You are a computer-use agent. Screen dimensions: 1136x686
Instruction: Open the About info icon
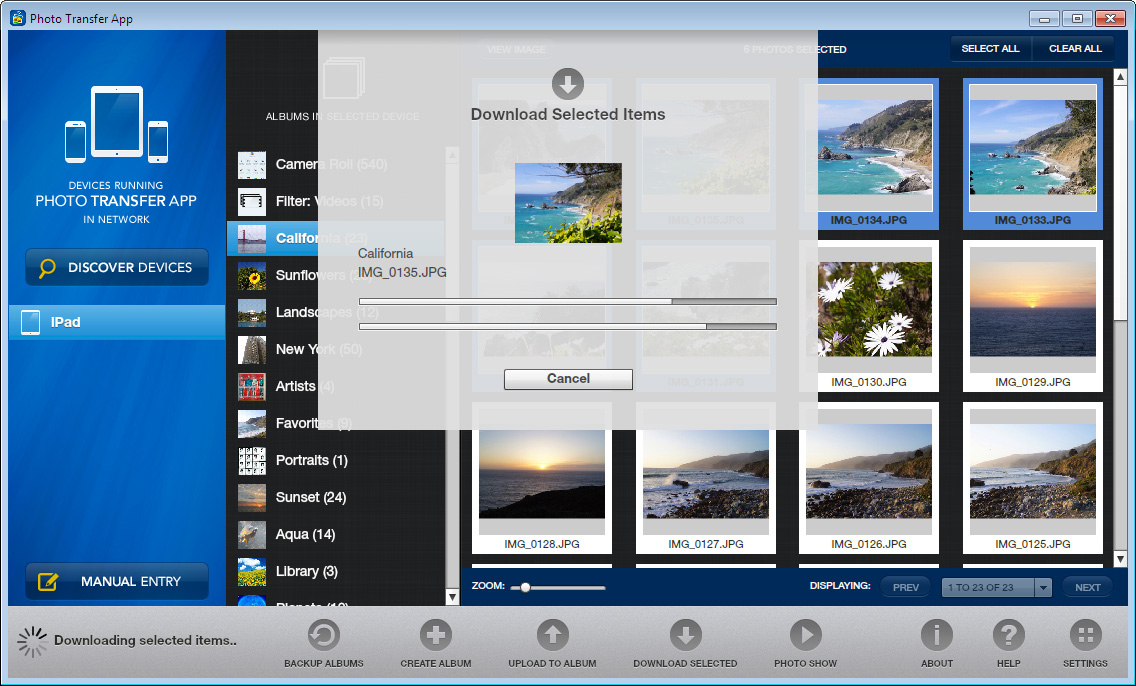tap(936, 636)
